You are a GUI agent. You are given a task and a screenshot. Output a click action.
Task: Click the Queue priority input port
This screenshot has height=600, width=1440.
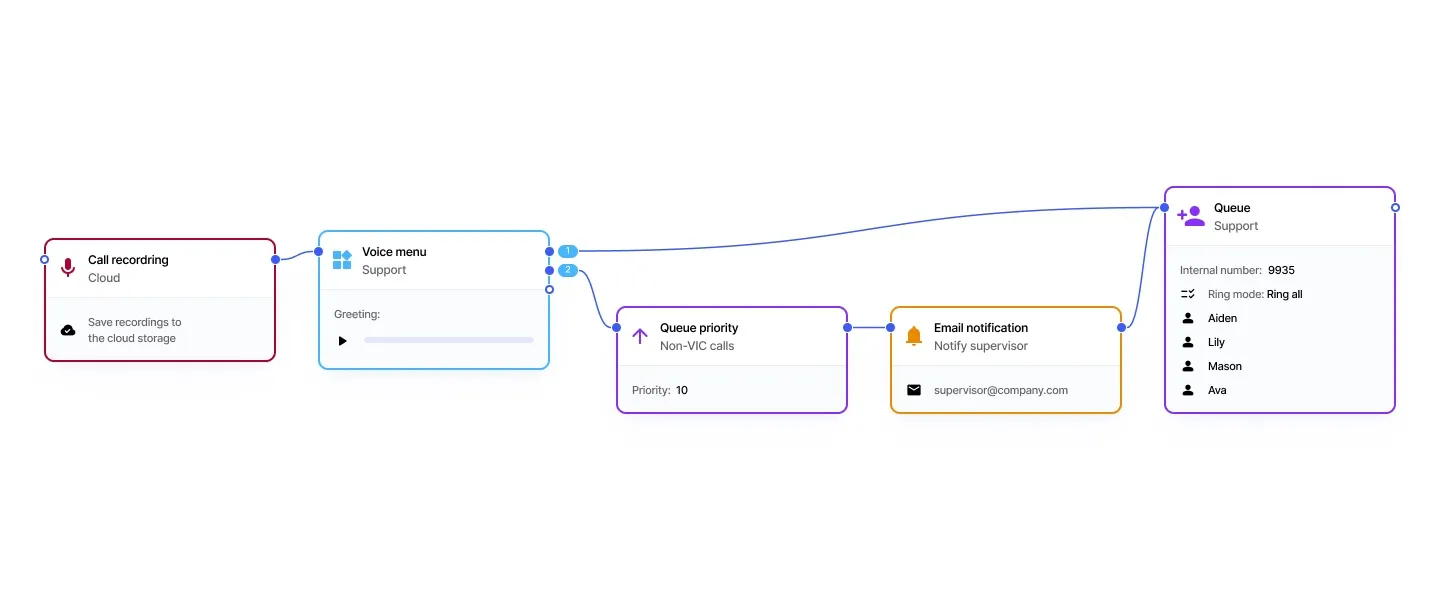tap(617, 327)
